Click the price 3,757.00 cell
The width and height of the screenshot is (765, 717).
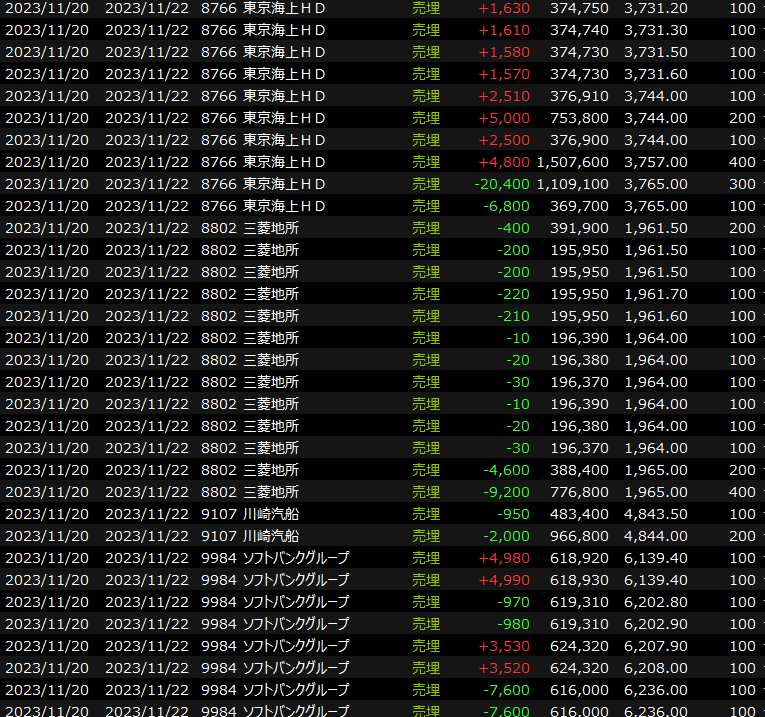656,162
